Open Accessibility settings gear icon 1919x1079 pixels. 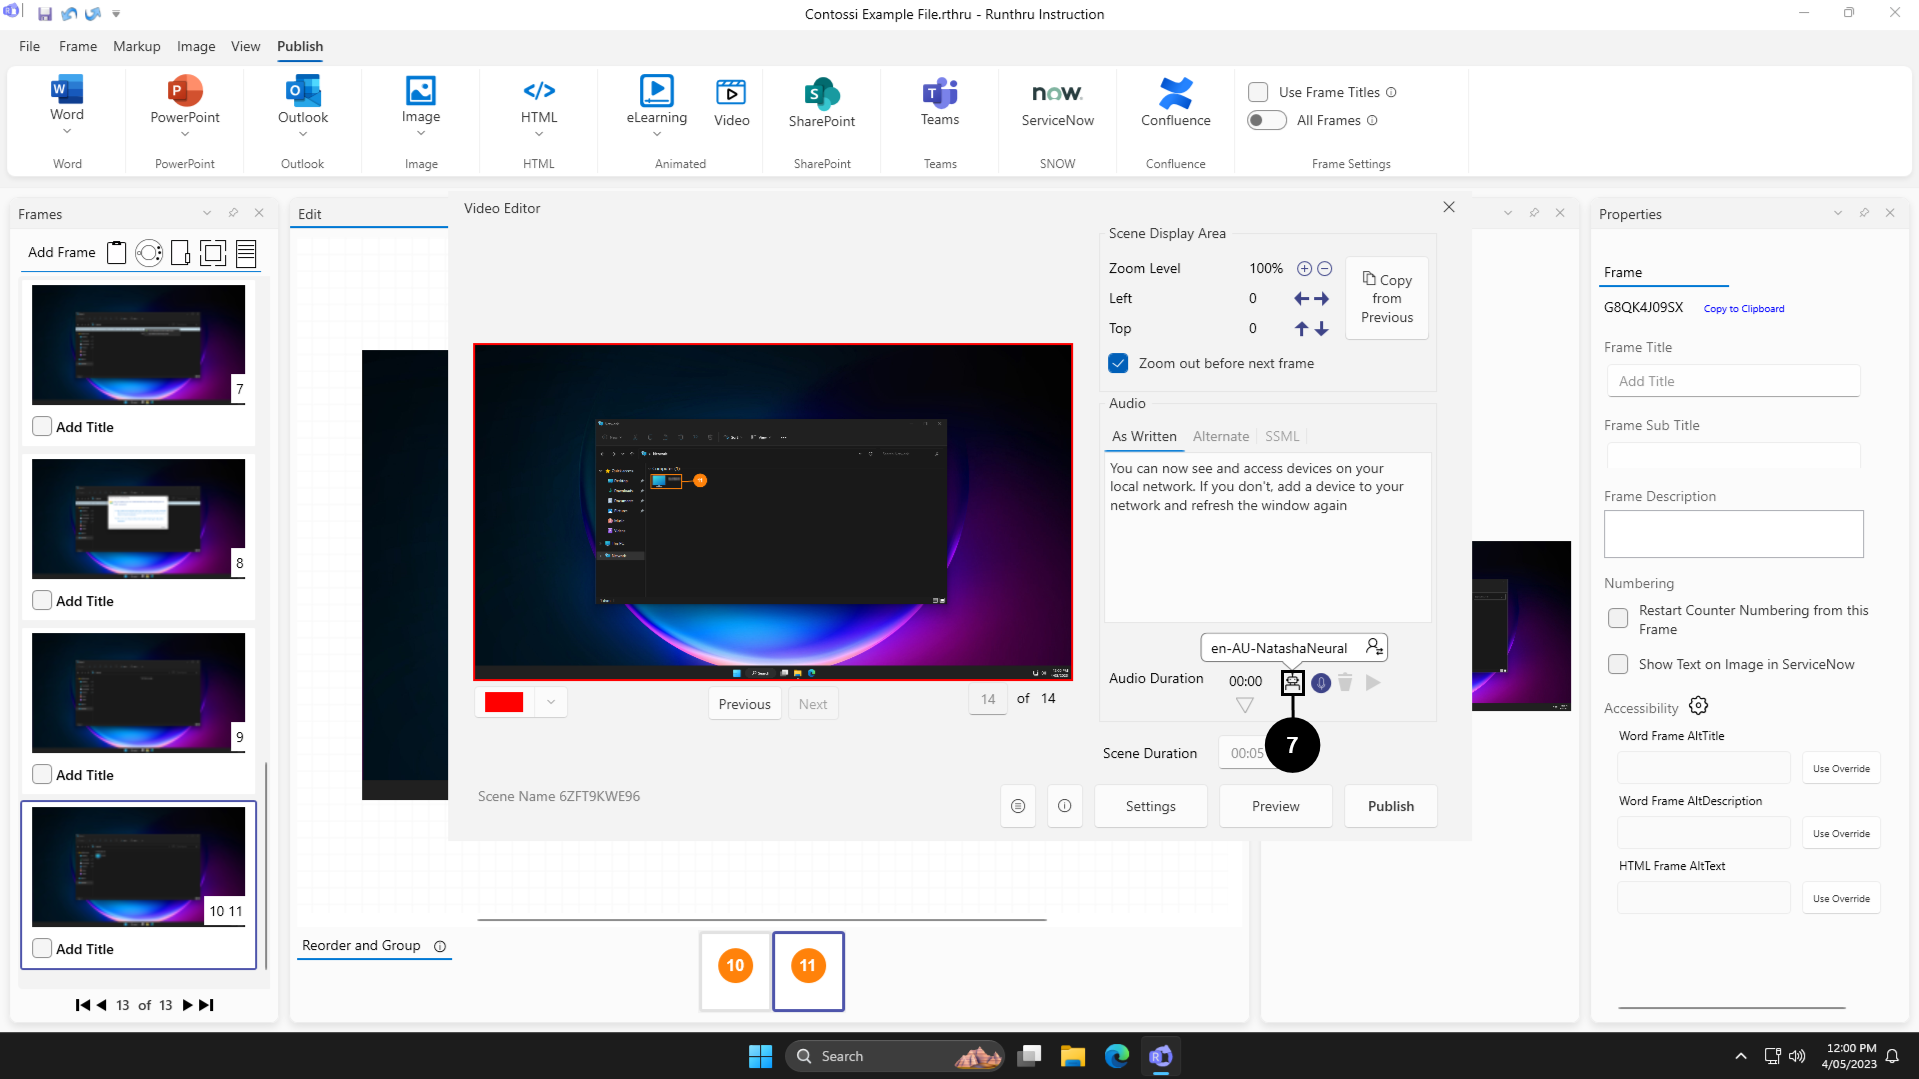click(1698, 706)
